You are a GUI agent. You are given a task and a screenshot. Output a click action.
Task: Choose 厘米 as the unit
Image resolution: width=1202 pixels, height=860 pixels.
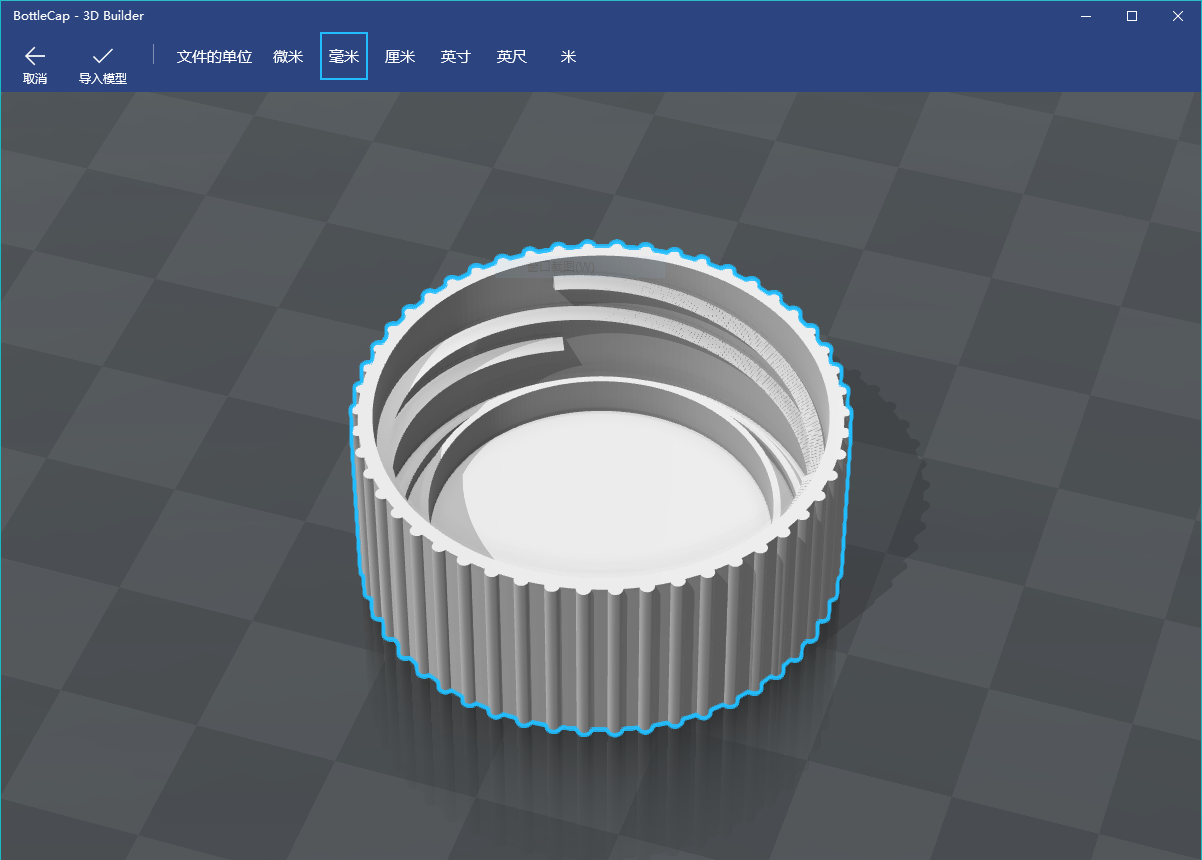400,57
